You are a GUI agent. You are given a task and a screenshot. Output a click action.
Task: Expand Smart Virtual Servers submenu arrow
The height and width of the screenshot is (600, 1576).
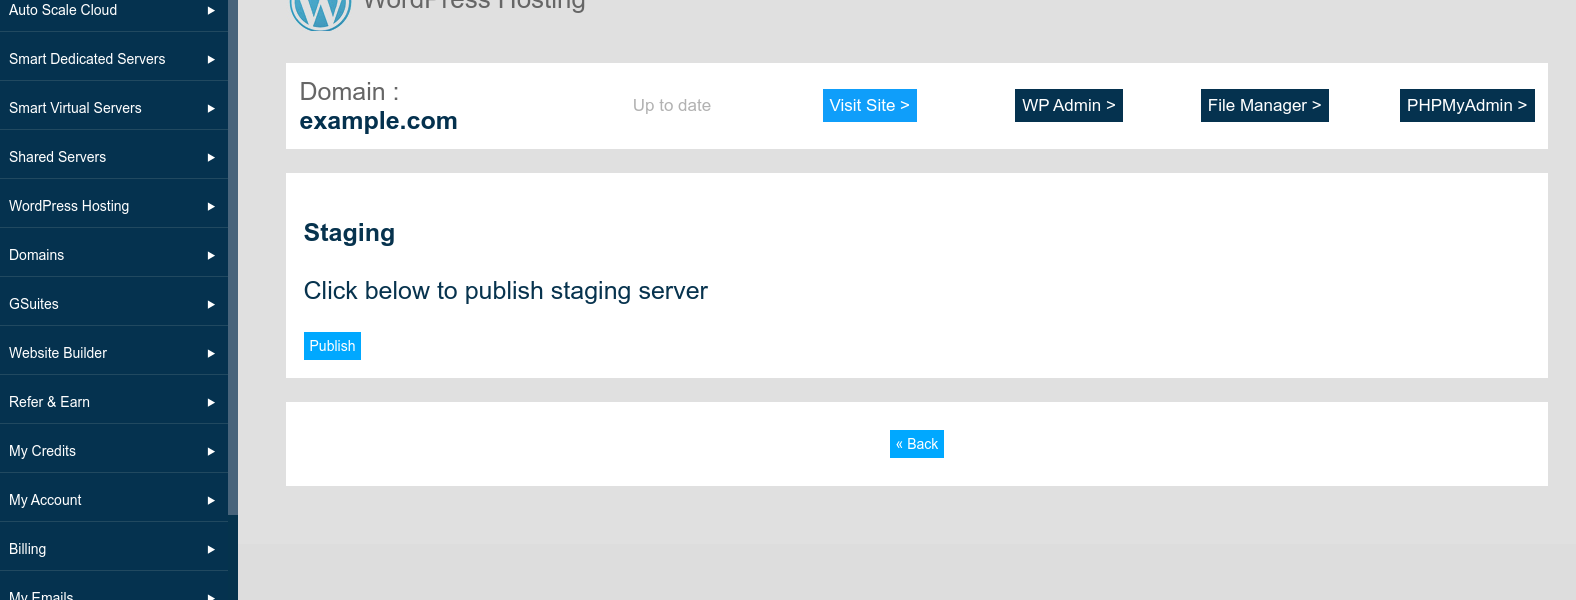coord(211,108)
